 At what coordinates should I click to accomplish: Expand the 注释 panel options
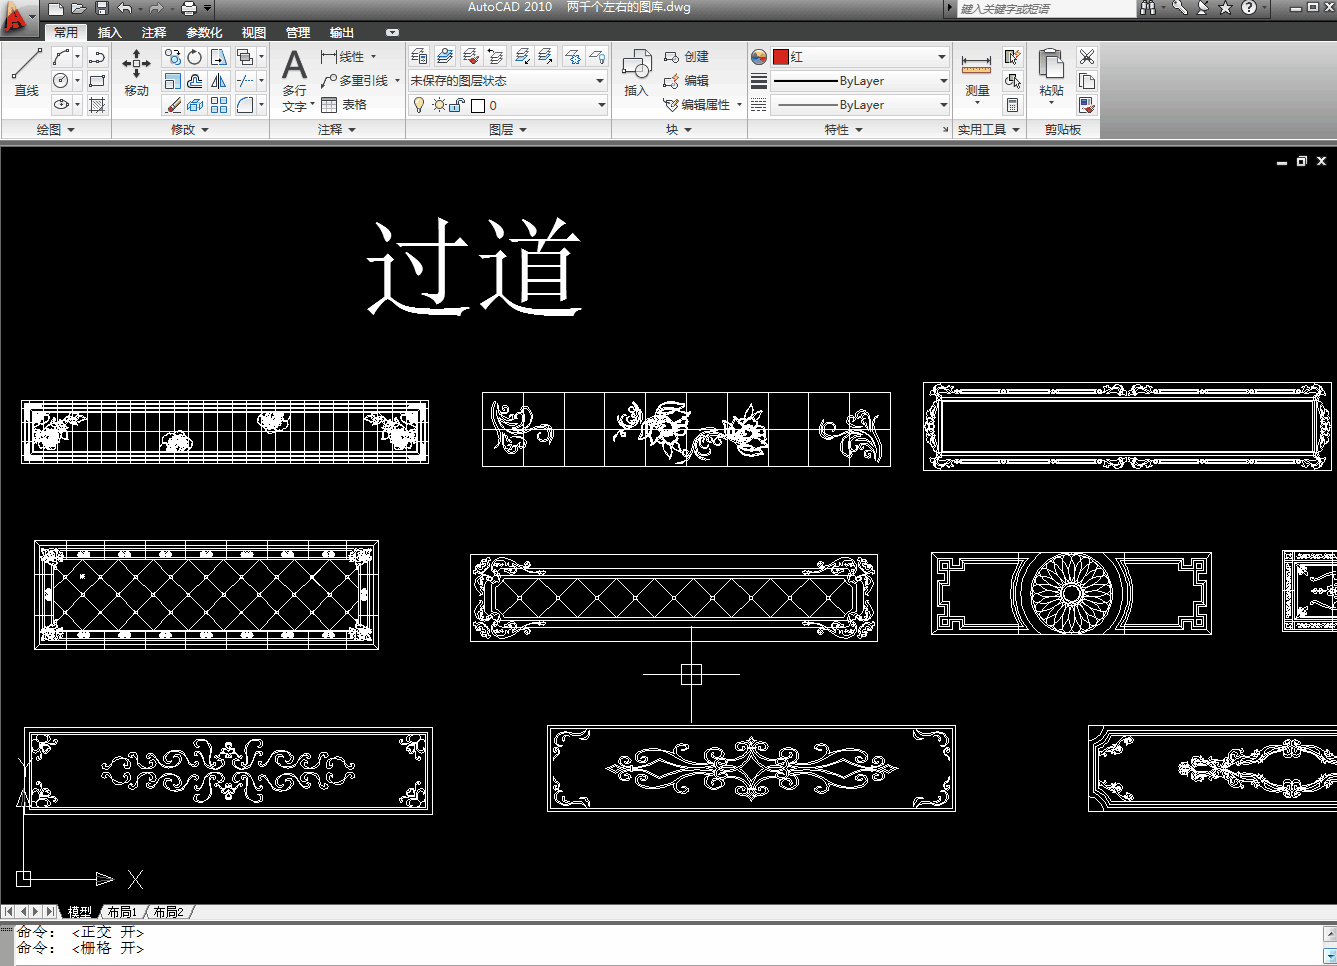[337, 130]
